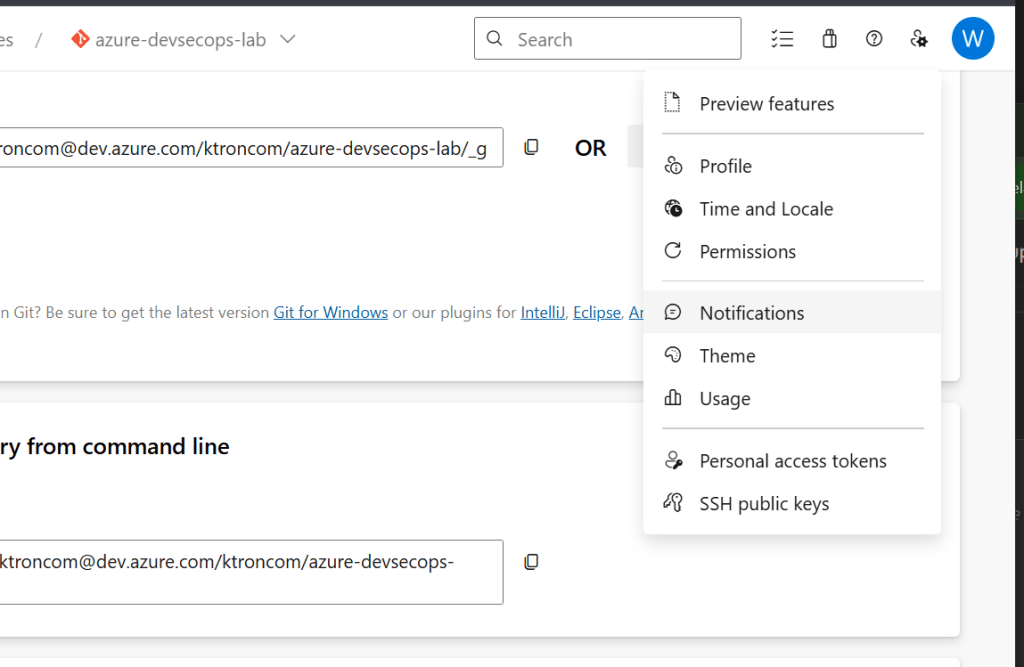Click the azure-devsecops-lab repo icon
This screenshot has width=1024, height=667.
coord(80,39)
